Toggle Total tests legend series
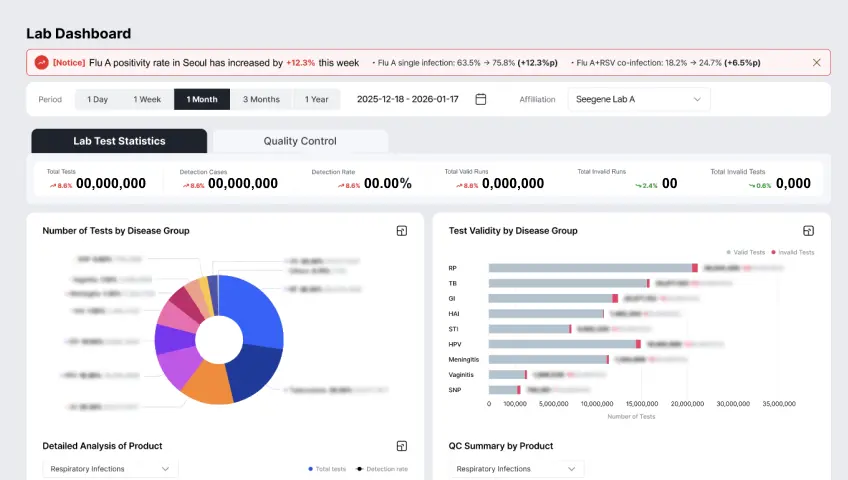Screen dimensions: 848x480 pos(327,469)
